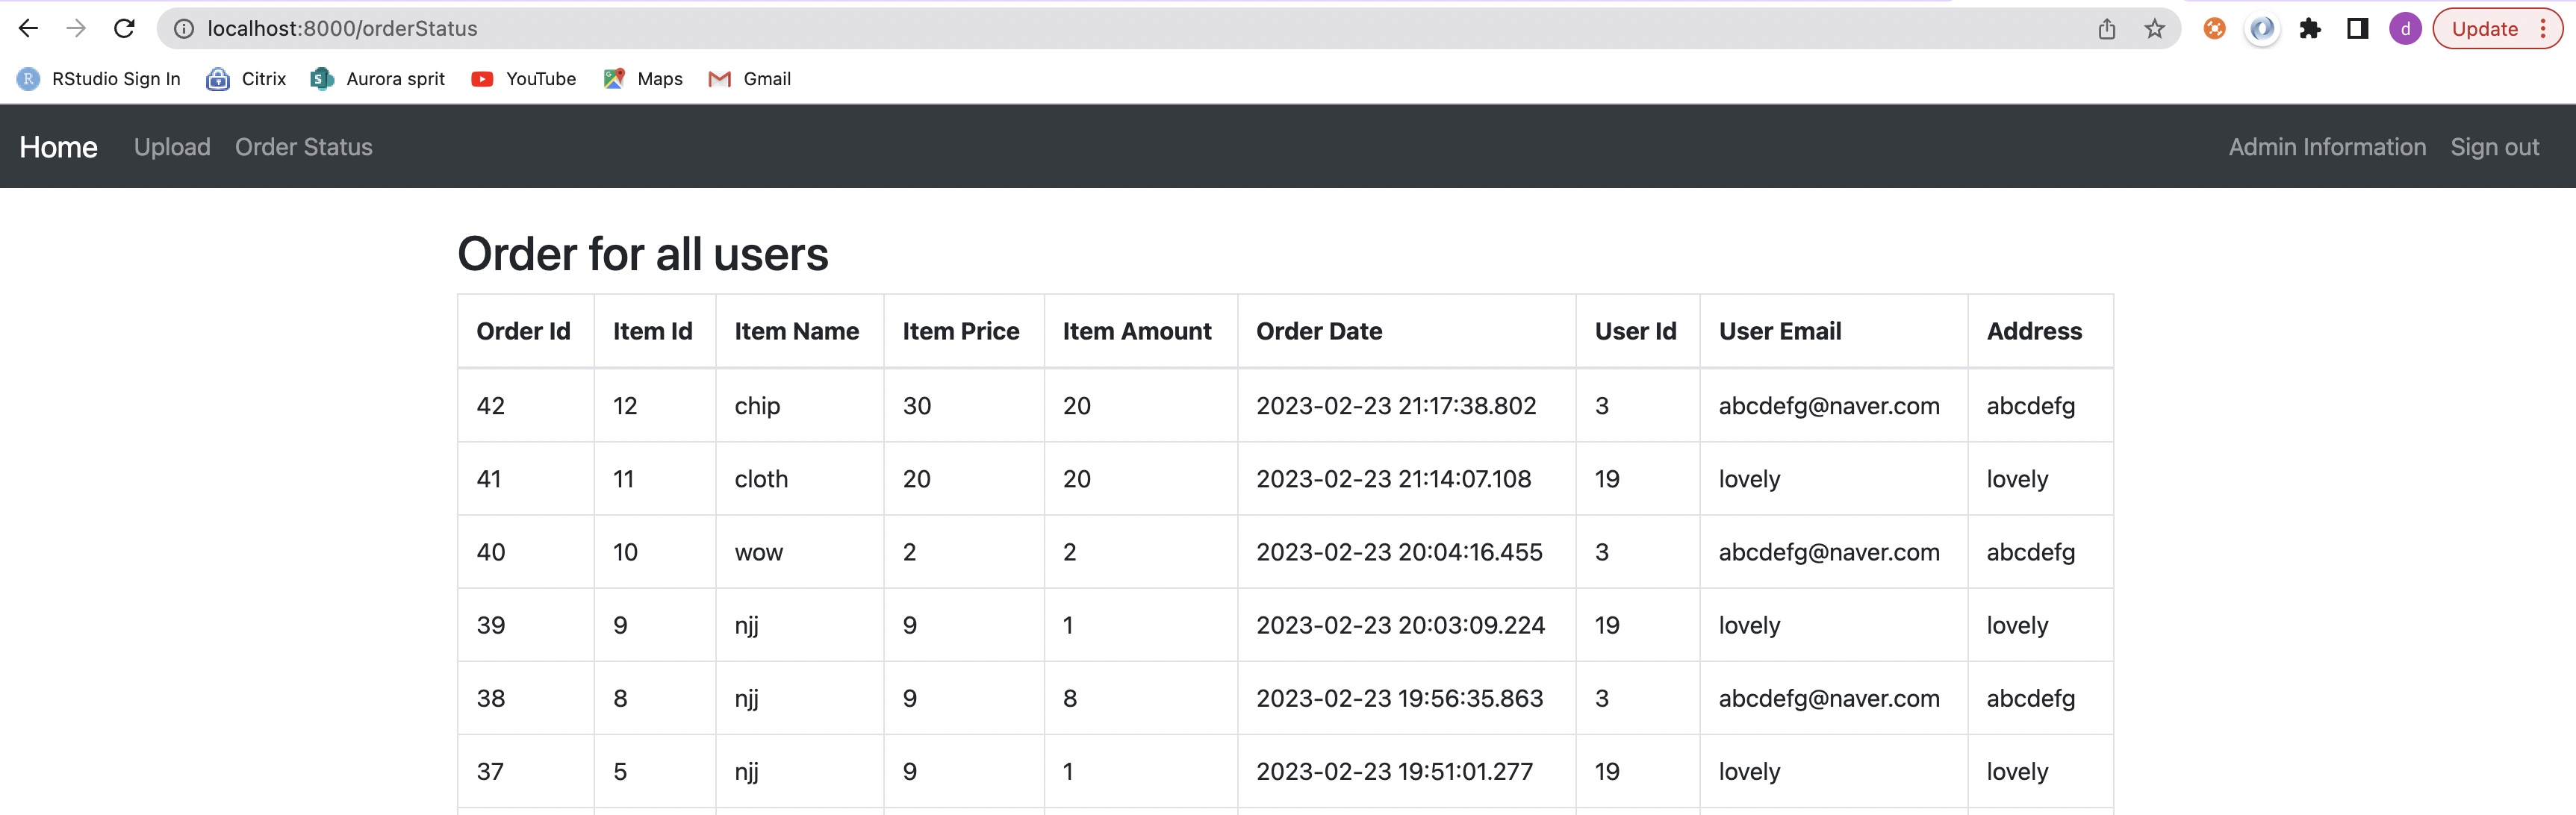Click the browser forward arrow

point(76,28)
